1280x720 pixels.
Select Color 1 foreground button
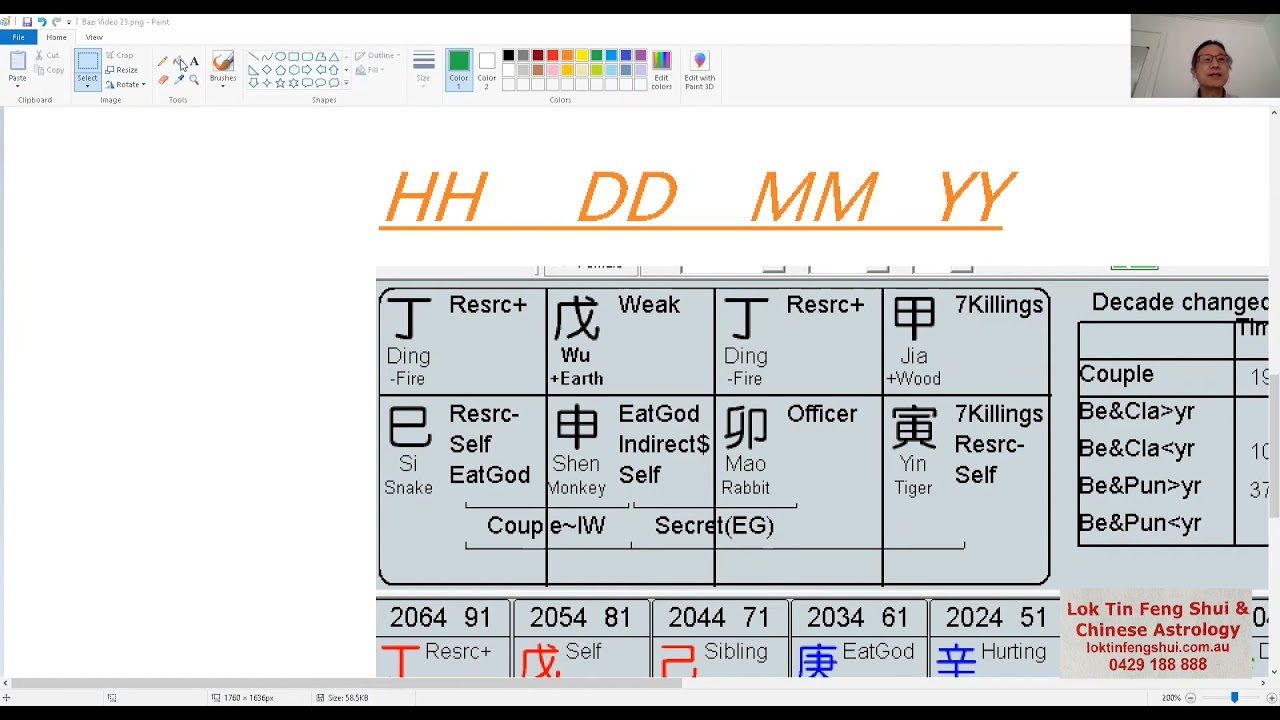tap(459, 70)
